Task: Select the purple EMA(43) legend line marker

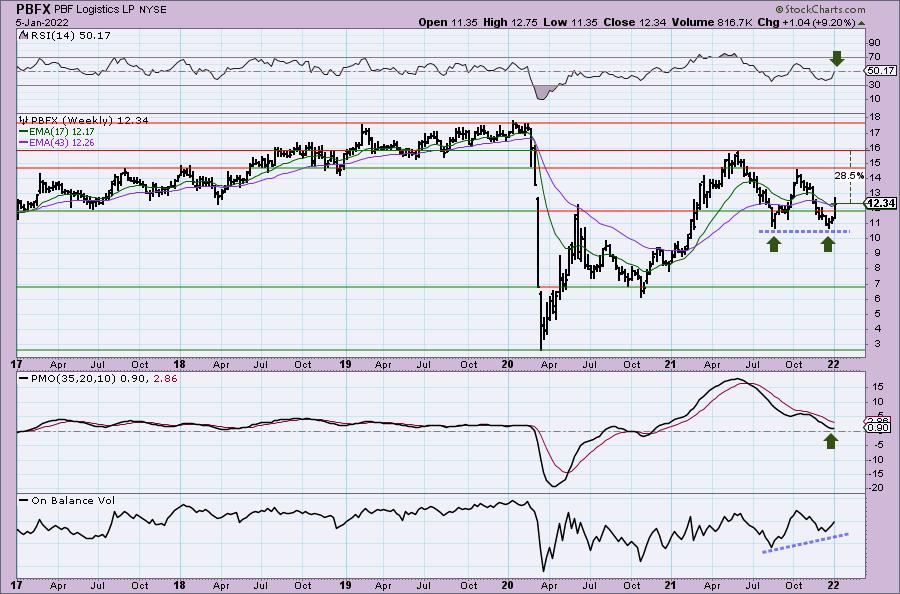Action: click(x=23, y=142)
